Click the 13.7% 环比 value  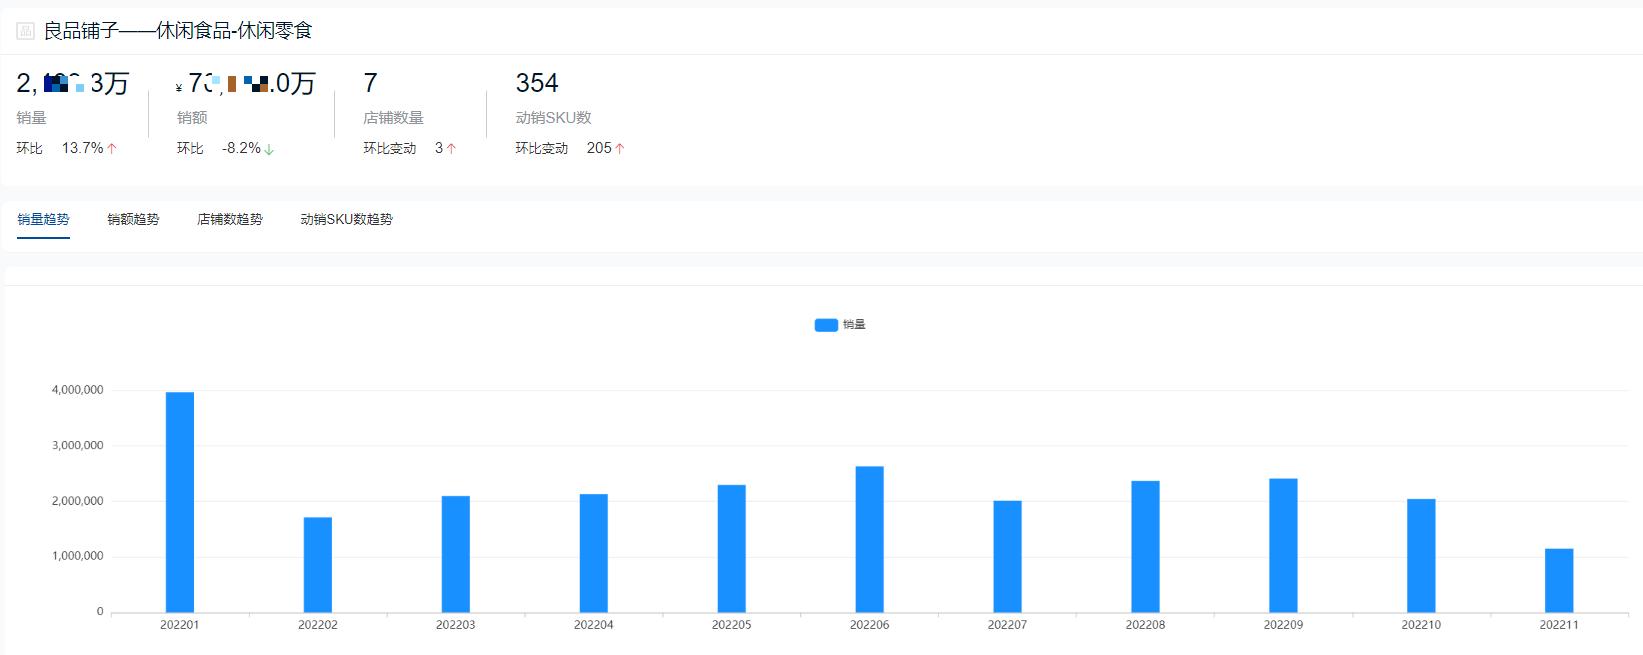(x=82, y=148)
